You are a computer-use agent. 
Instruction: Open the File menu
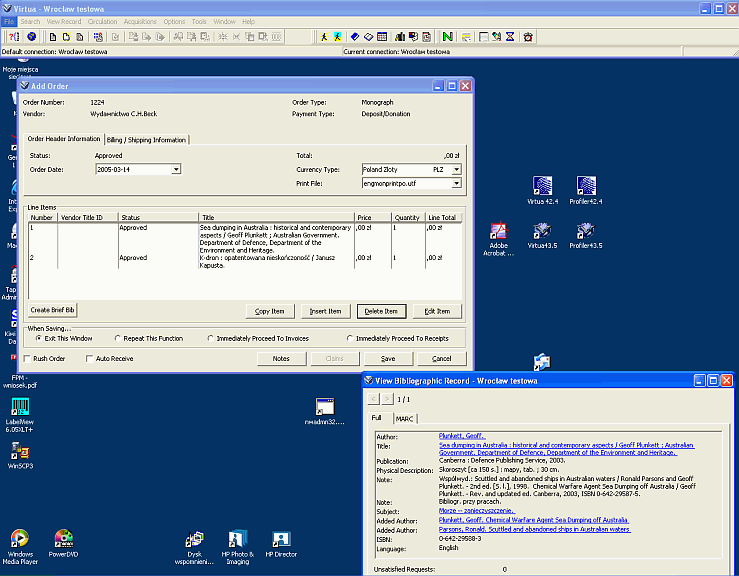pos(9,22)
